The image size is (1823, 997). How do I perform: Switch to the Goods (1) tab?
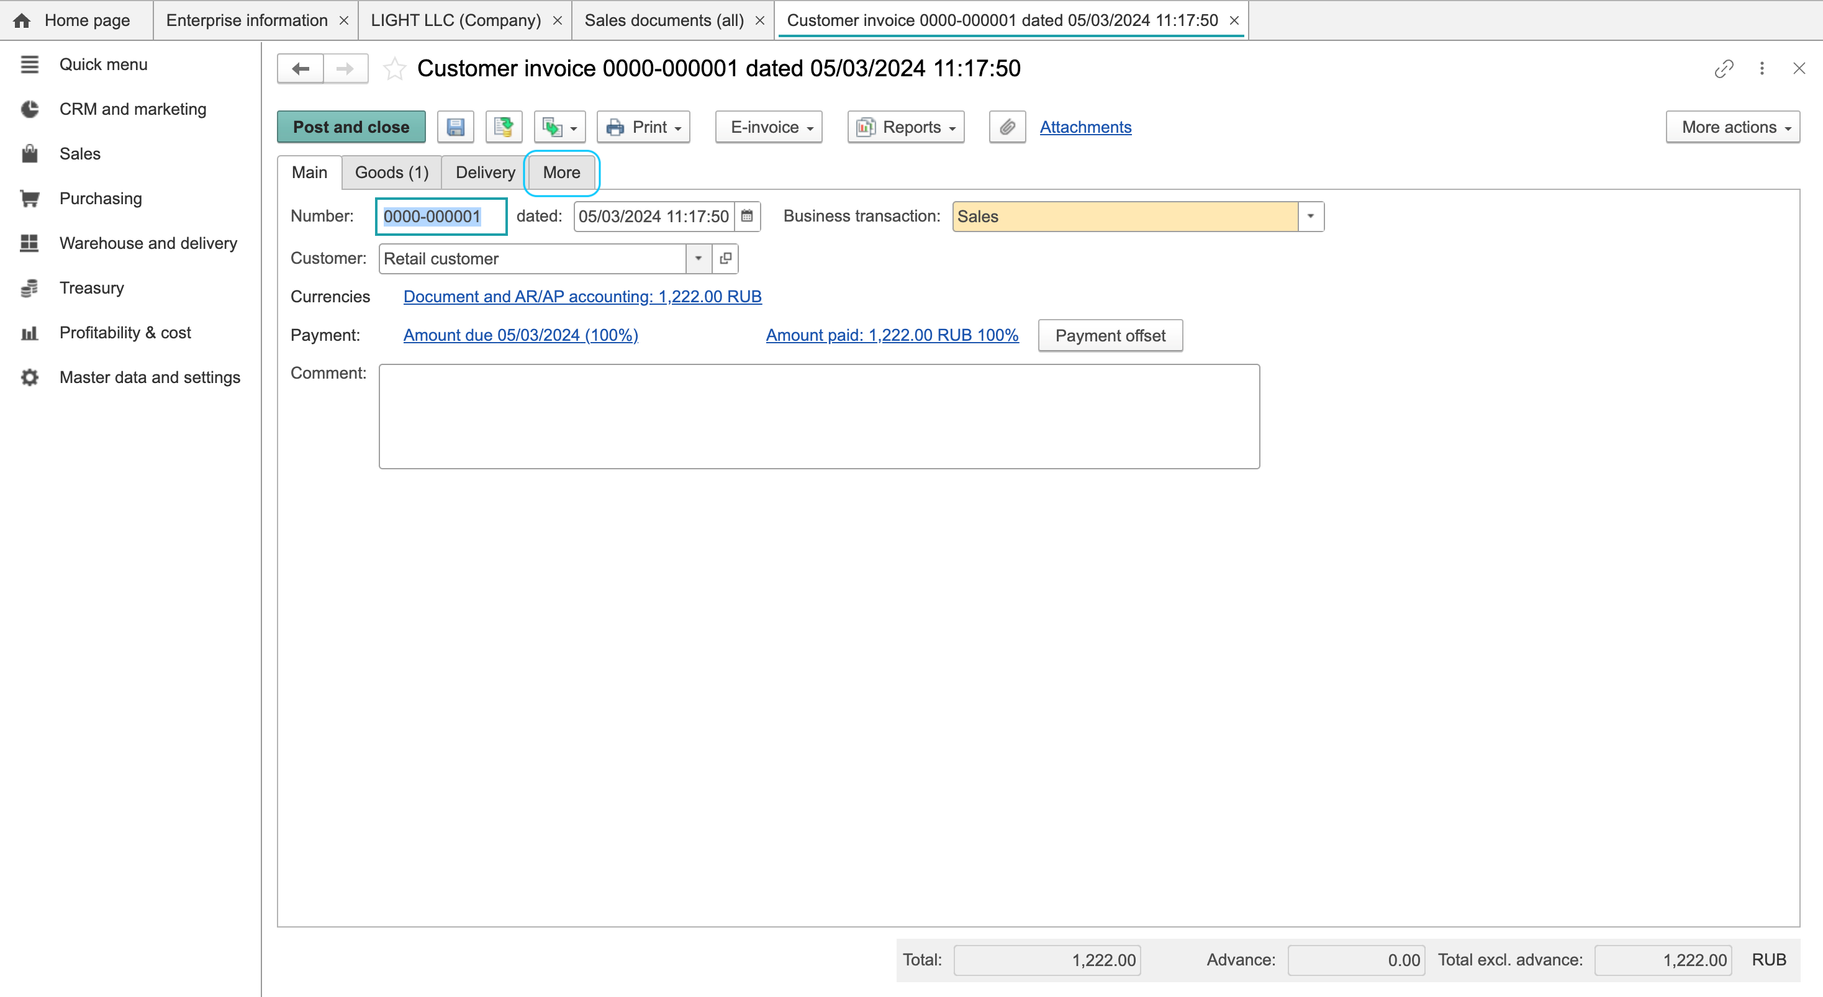[x=392, y=172]
